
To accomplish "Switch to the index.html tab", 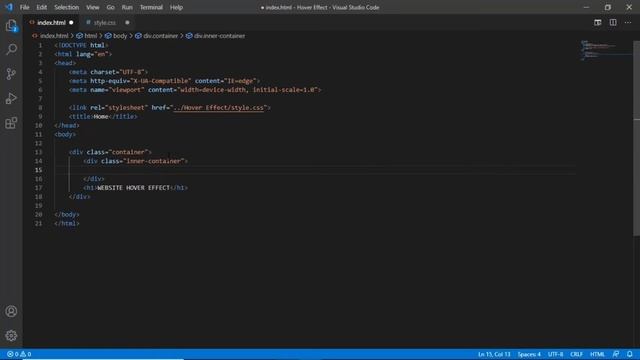I will [51, 22].
